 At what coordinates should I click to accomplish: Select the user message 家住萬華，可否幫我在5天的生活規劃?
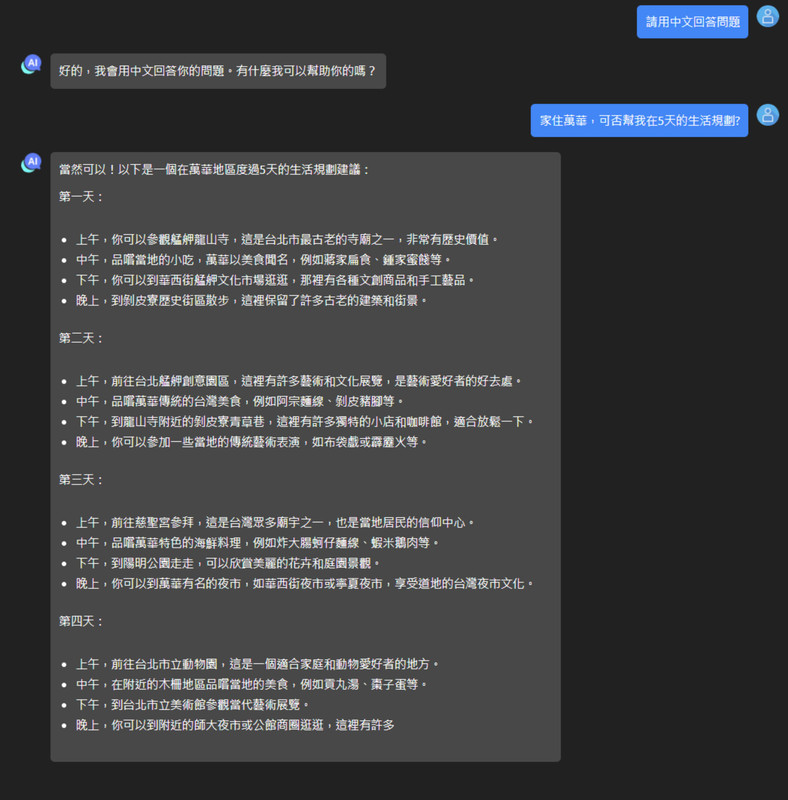point(639,120)
